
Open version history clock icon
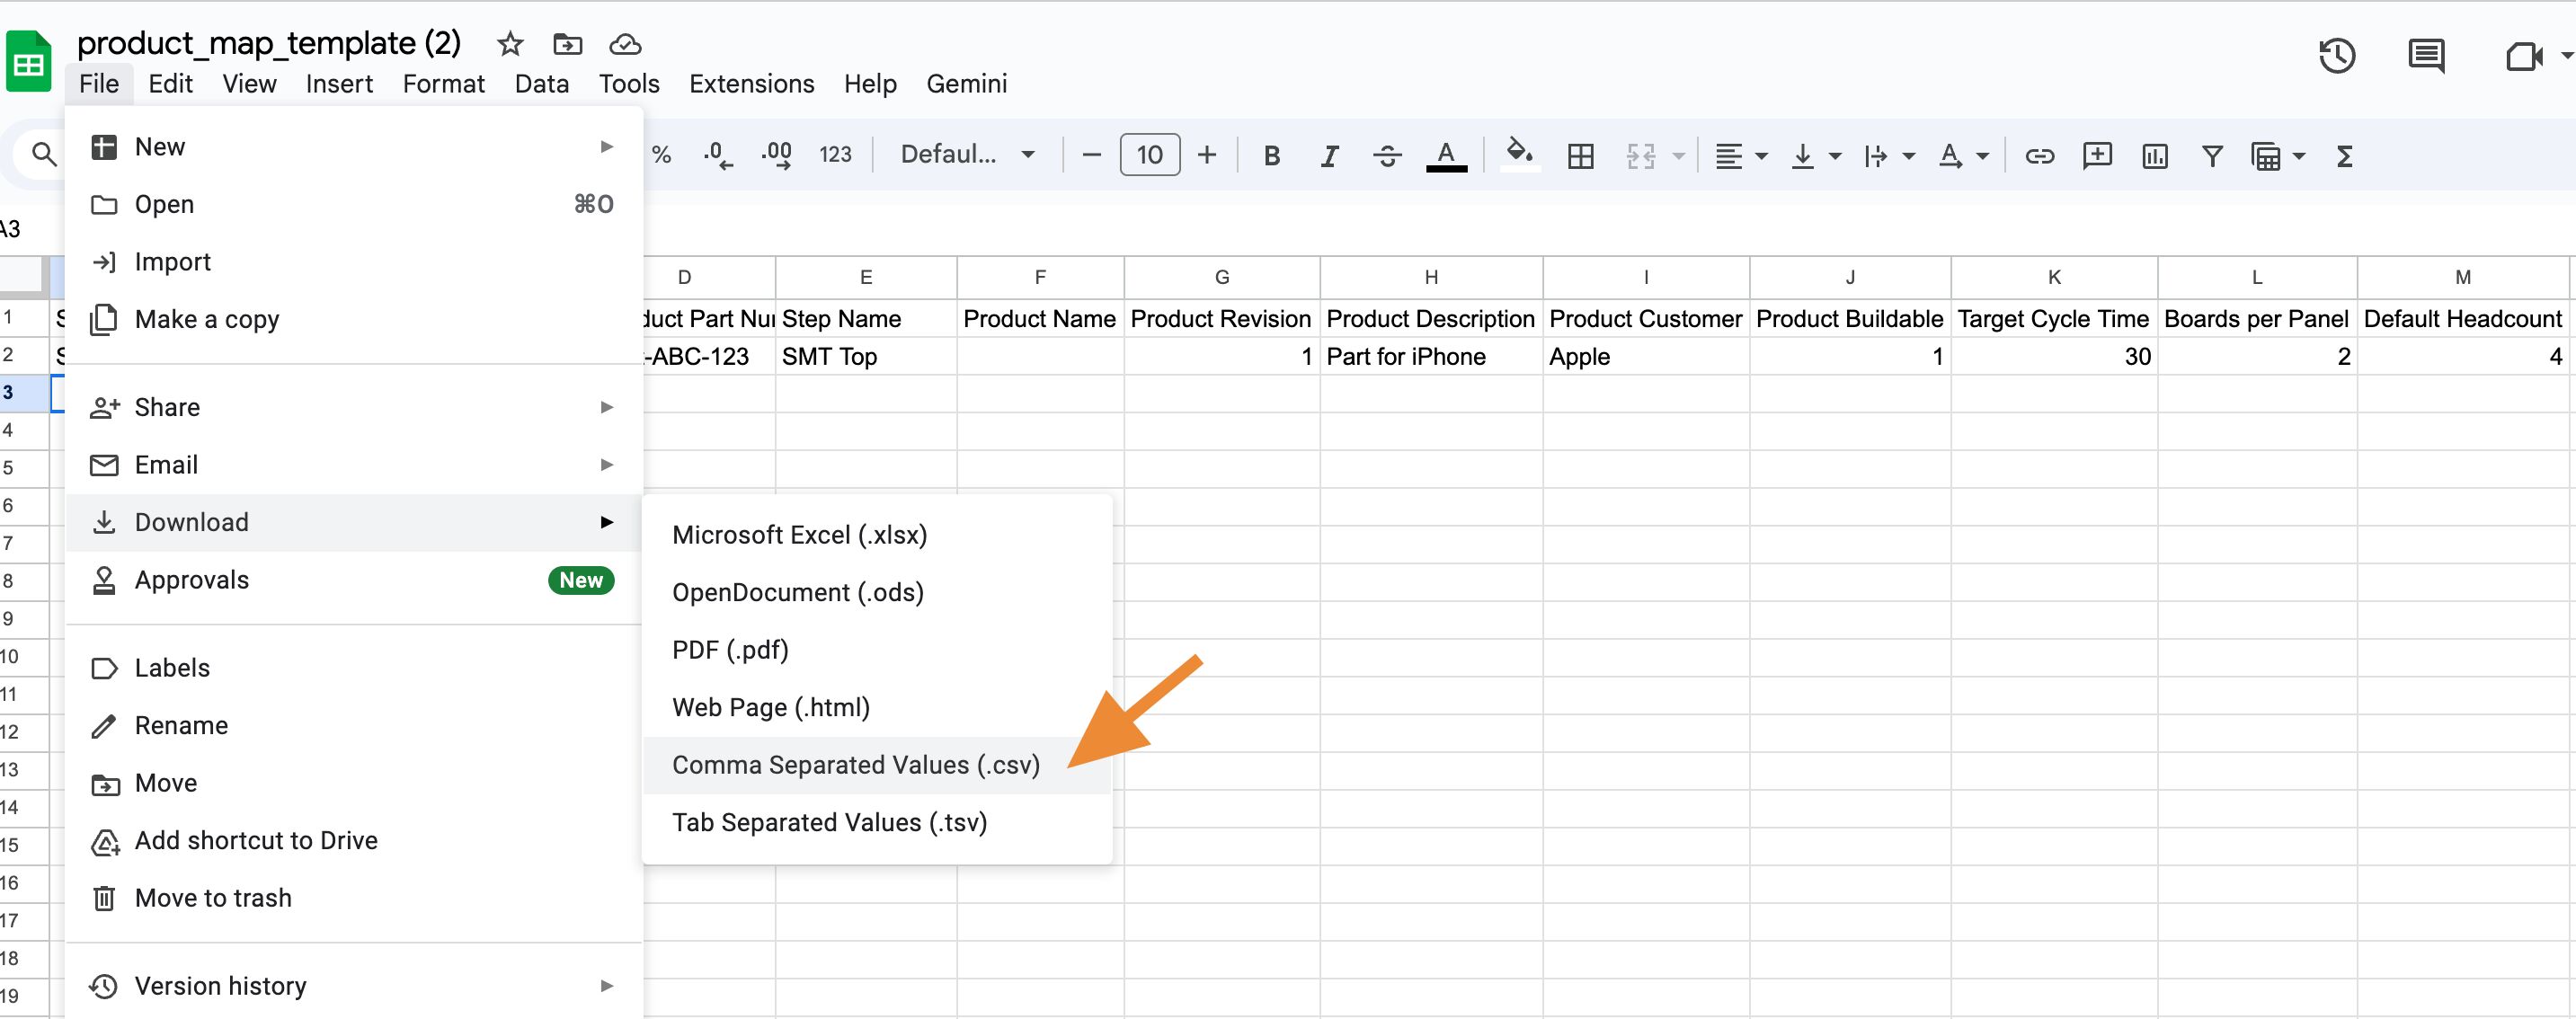coord(2336,56)
